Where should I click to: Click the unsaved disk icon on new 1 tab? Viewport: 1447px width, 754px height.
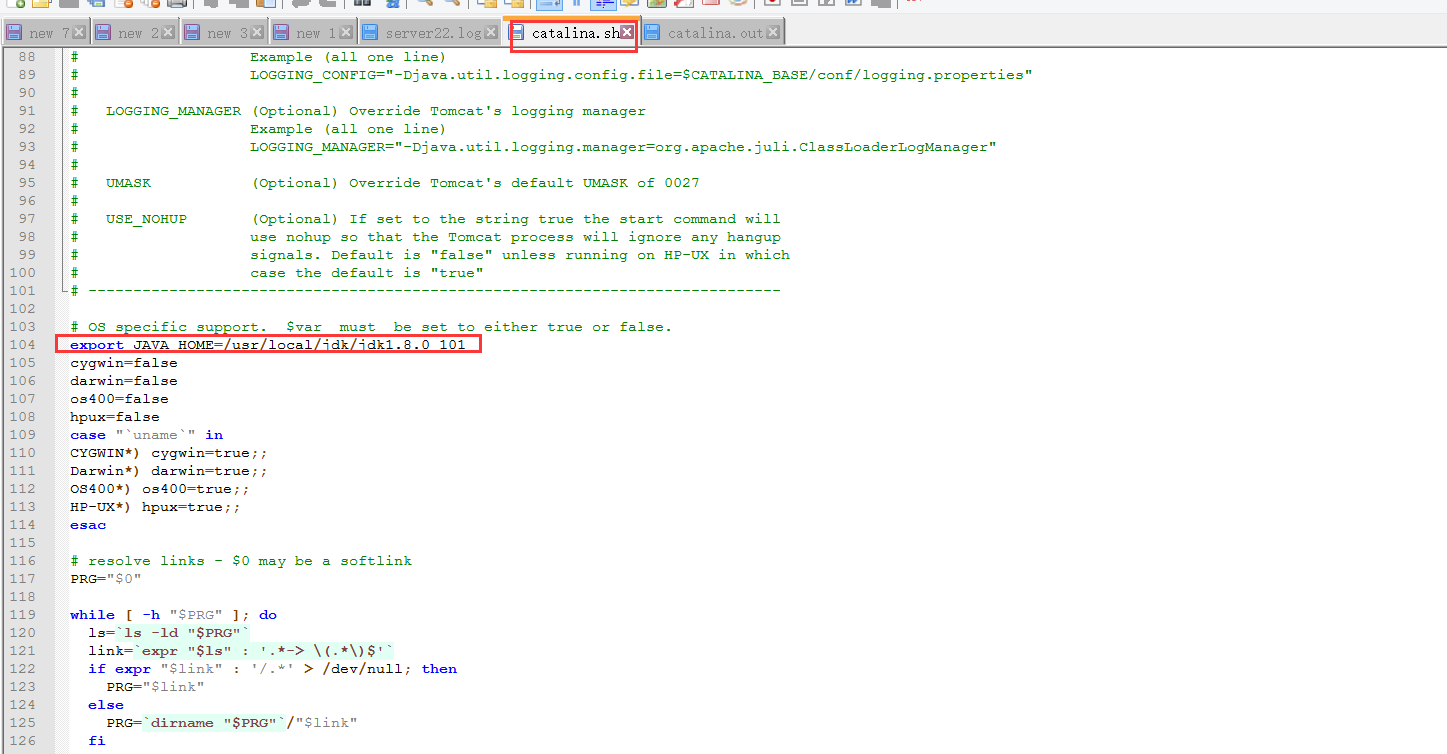point(282,33)
